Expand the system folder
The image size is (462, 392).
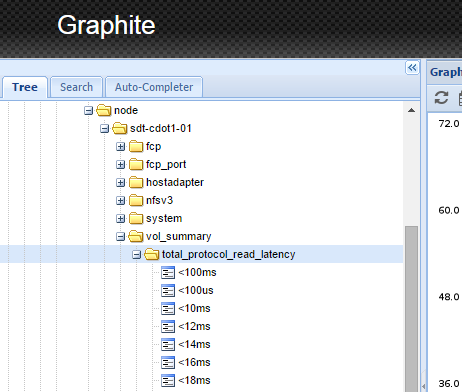(120, 218)
